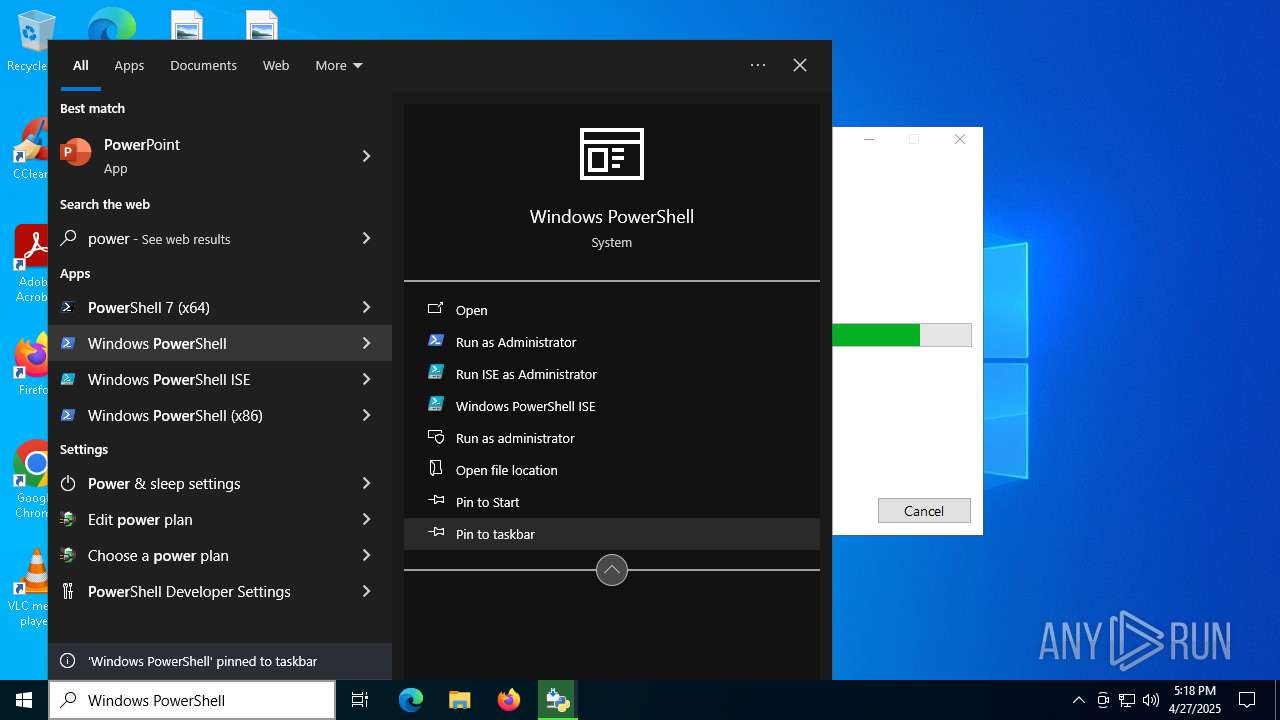Expand the Windows PowerShell (x86) chevron
1280x720 pixels.
coord(367,415)
